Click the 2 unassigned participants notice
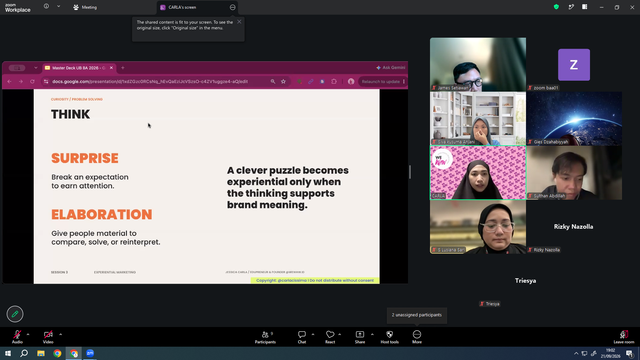This screenshot has height=360, width=640. point(417,315)
